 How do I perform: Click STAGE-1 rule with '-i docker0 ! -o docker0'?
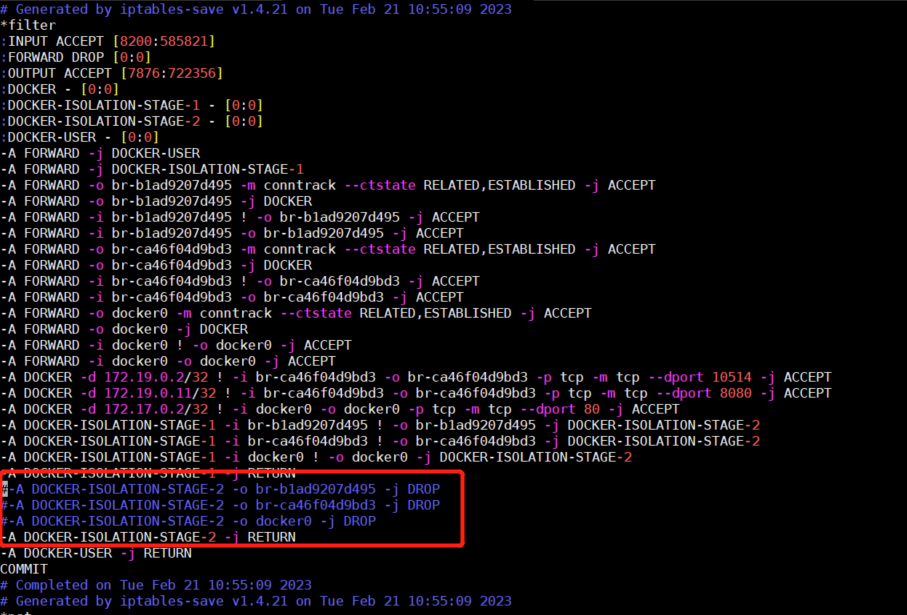[x=316, y=458]
